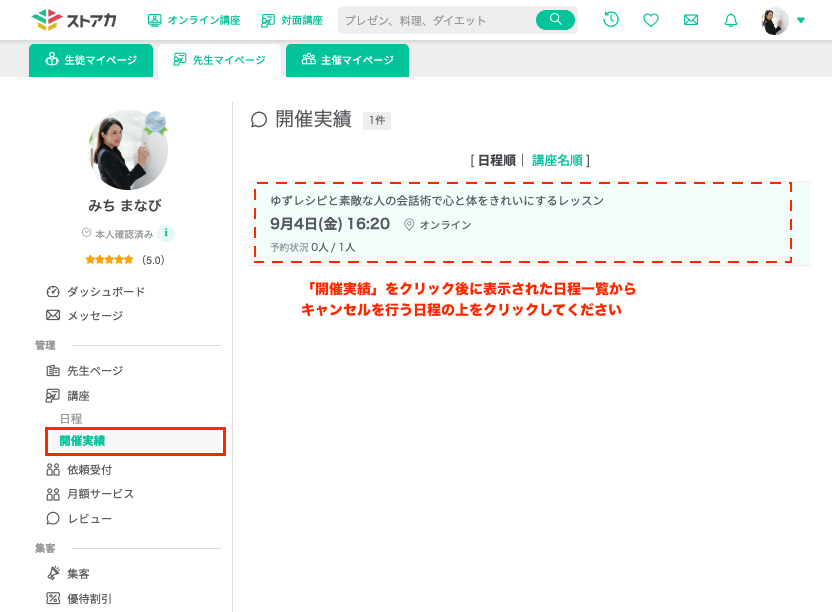Image resolution: width=832 pixels, height=612 pixels.
Task: Open 依頼受付 in the sidebar
Action: tap(79, 470)
